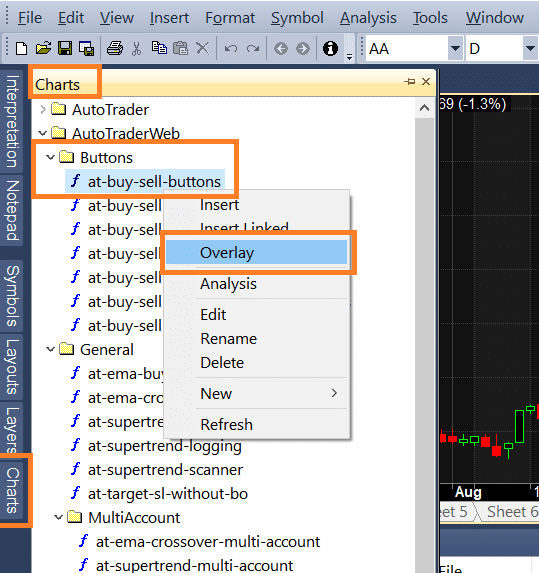Click the Copy toolbar icon
The width and height of the screenshot is (539, 573).
point(159,48)
